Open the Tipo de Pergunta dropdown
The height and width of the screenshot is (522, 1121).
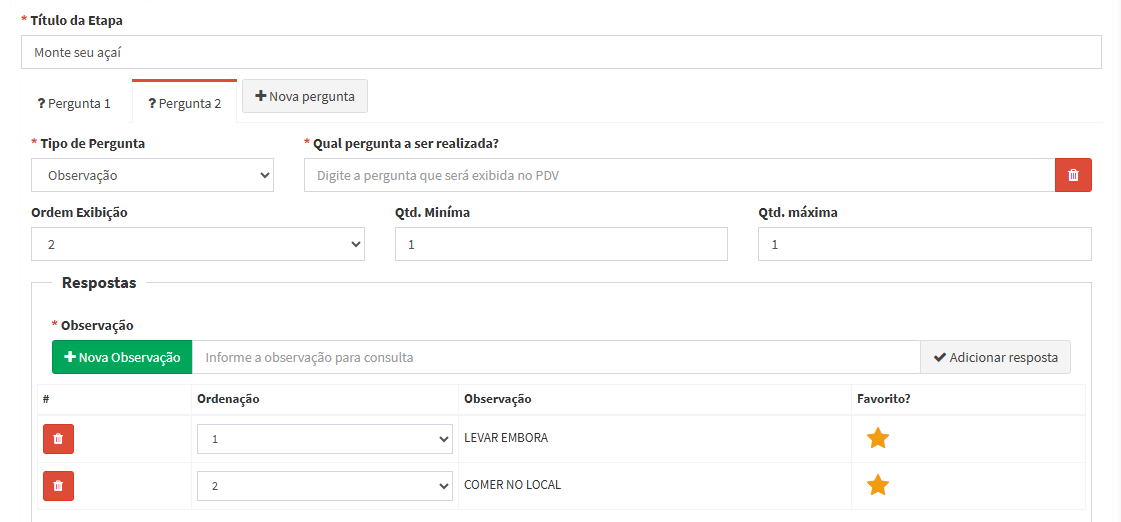coord(152,175)
